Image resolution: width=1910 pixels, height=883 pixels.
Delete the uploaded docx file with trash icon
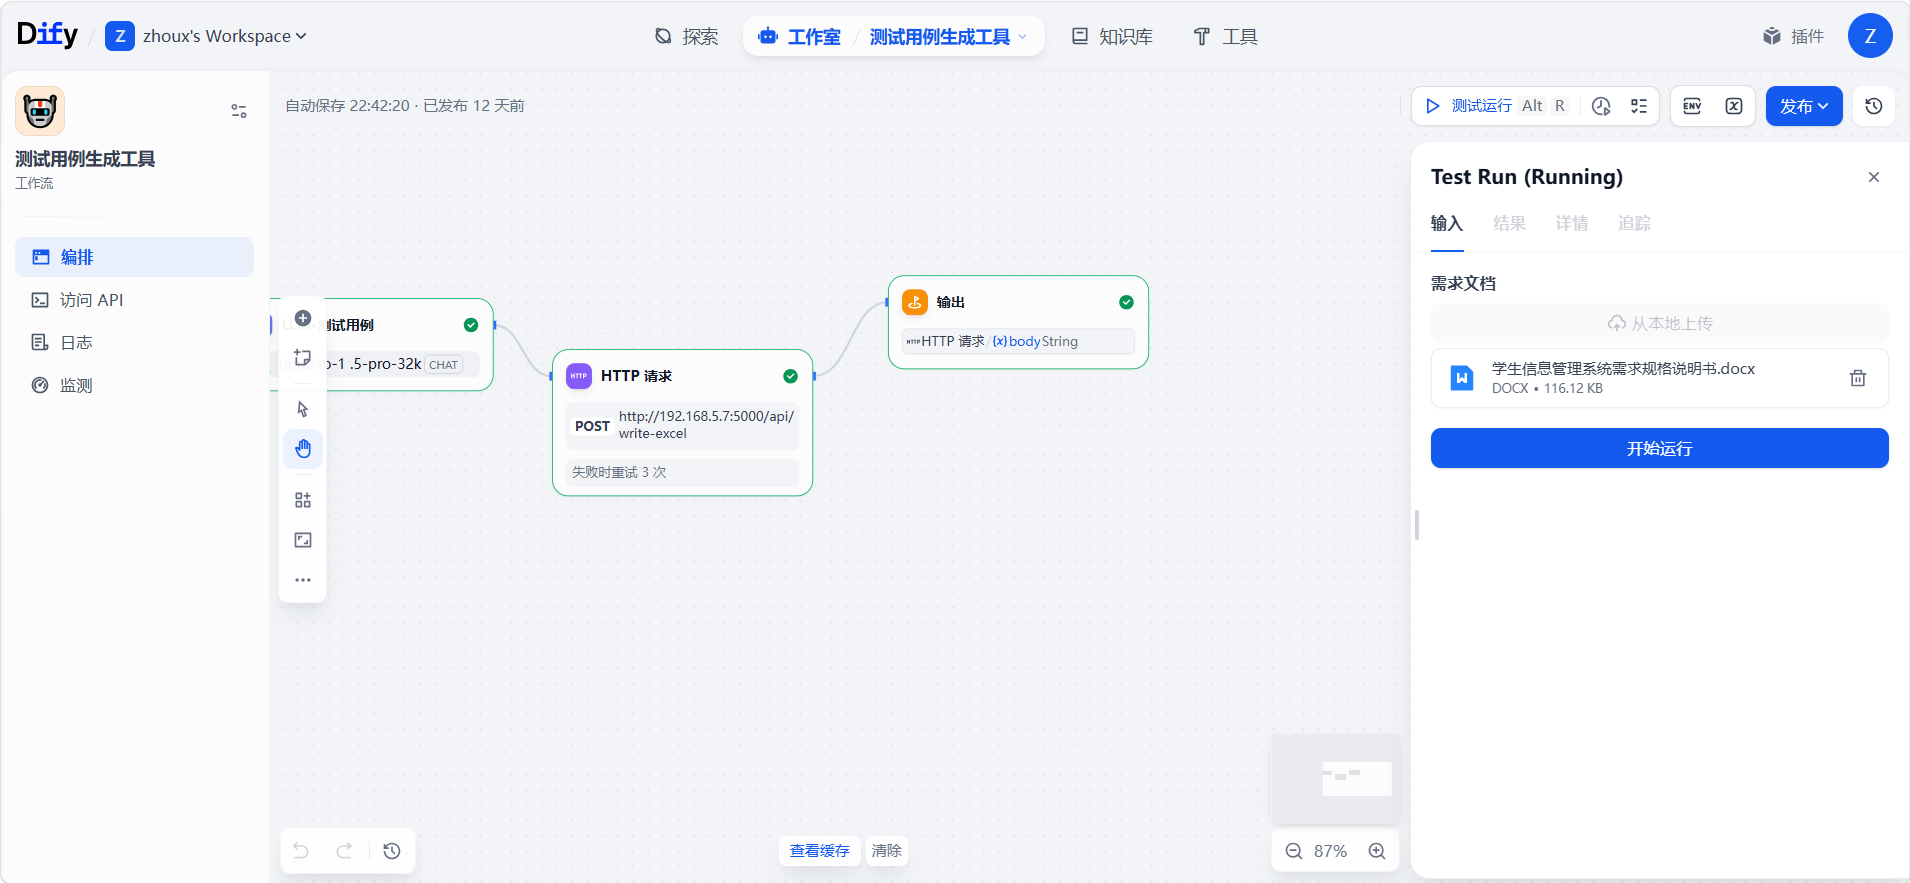point(1857,378)
